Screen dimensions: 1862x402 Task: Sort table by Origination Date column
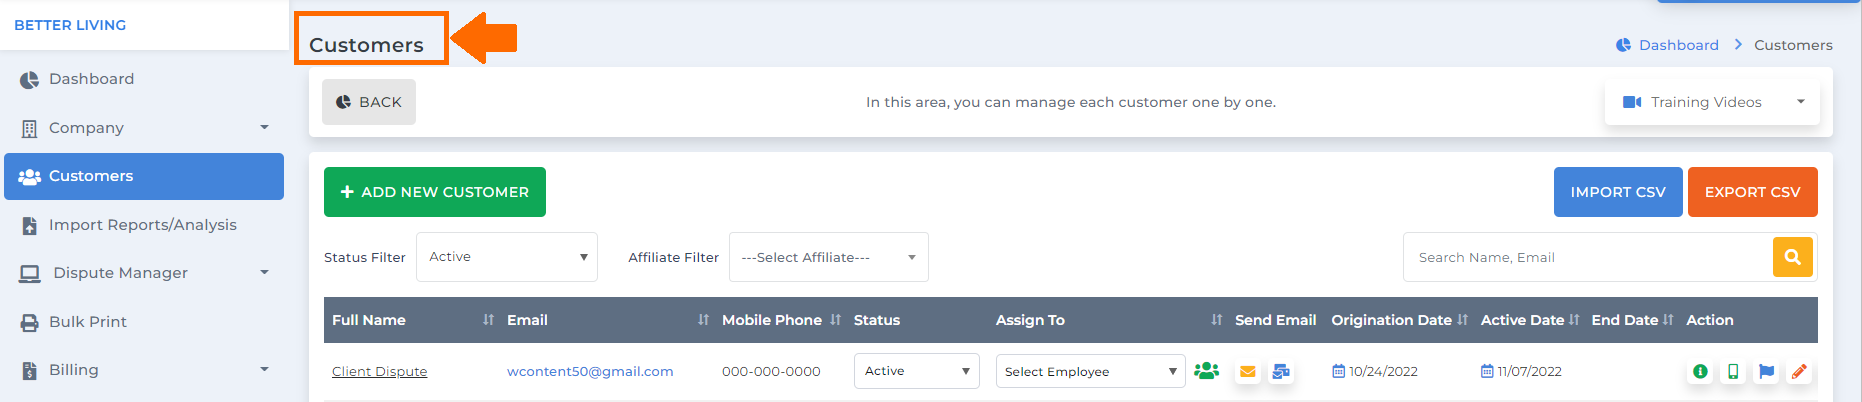pyautogui.click(x=1462, y=320)
